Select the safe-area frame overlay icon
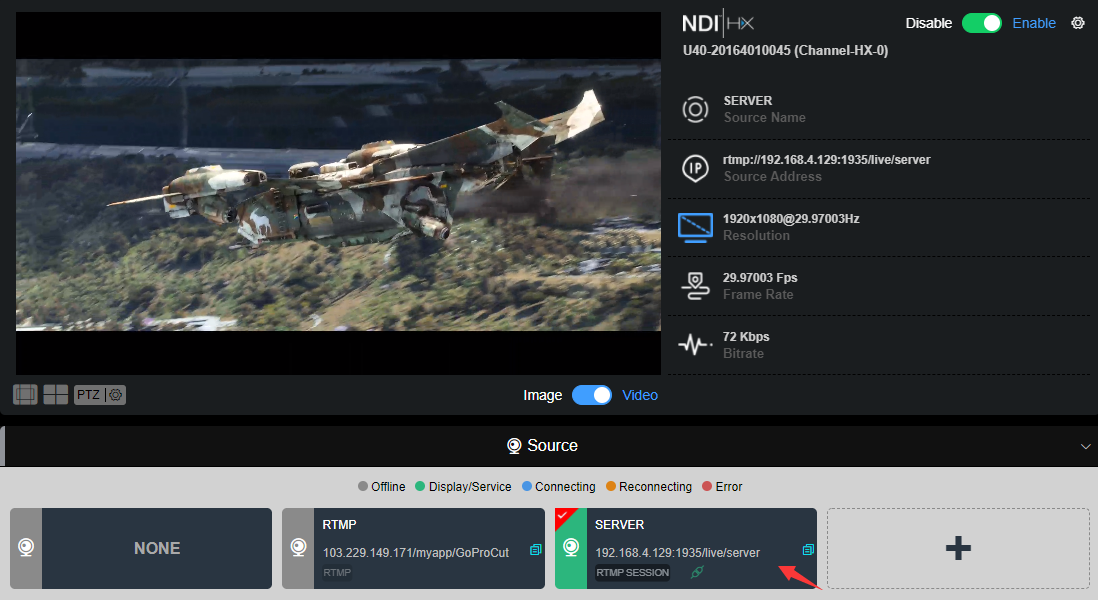Screen dimensions: 1098x600 pos(25,395)
